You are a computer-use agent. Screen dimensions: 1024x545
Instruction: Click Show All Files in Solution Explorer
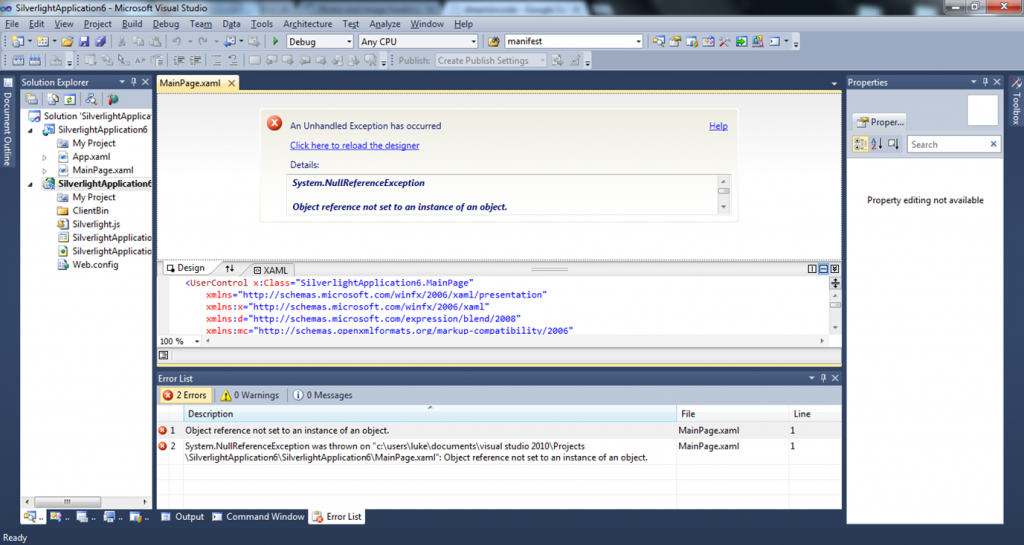53,99
